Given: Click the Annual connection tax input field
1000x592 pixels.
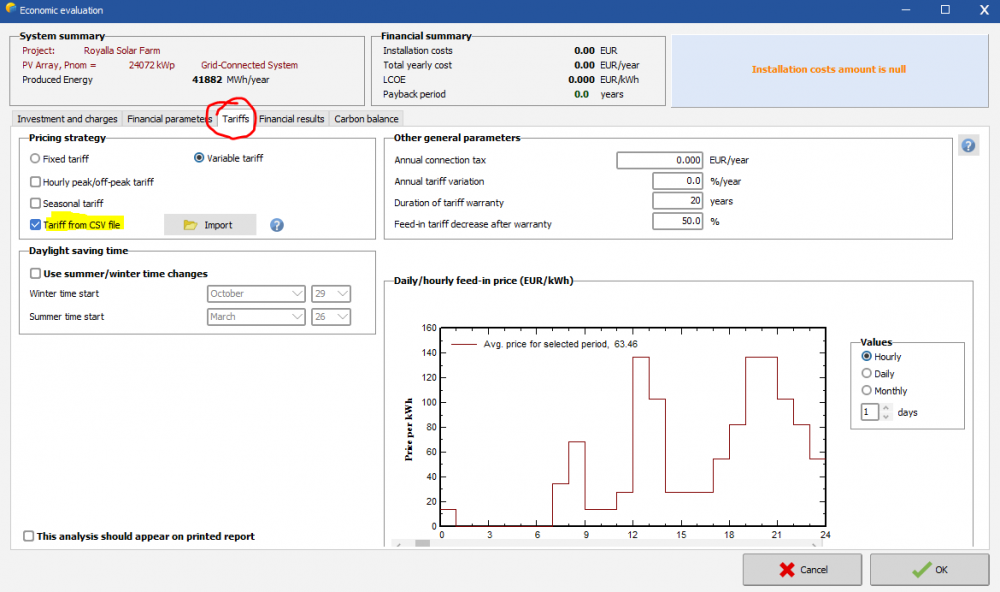Looking at the screenshot, I should click(660, 160).
